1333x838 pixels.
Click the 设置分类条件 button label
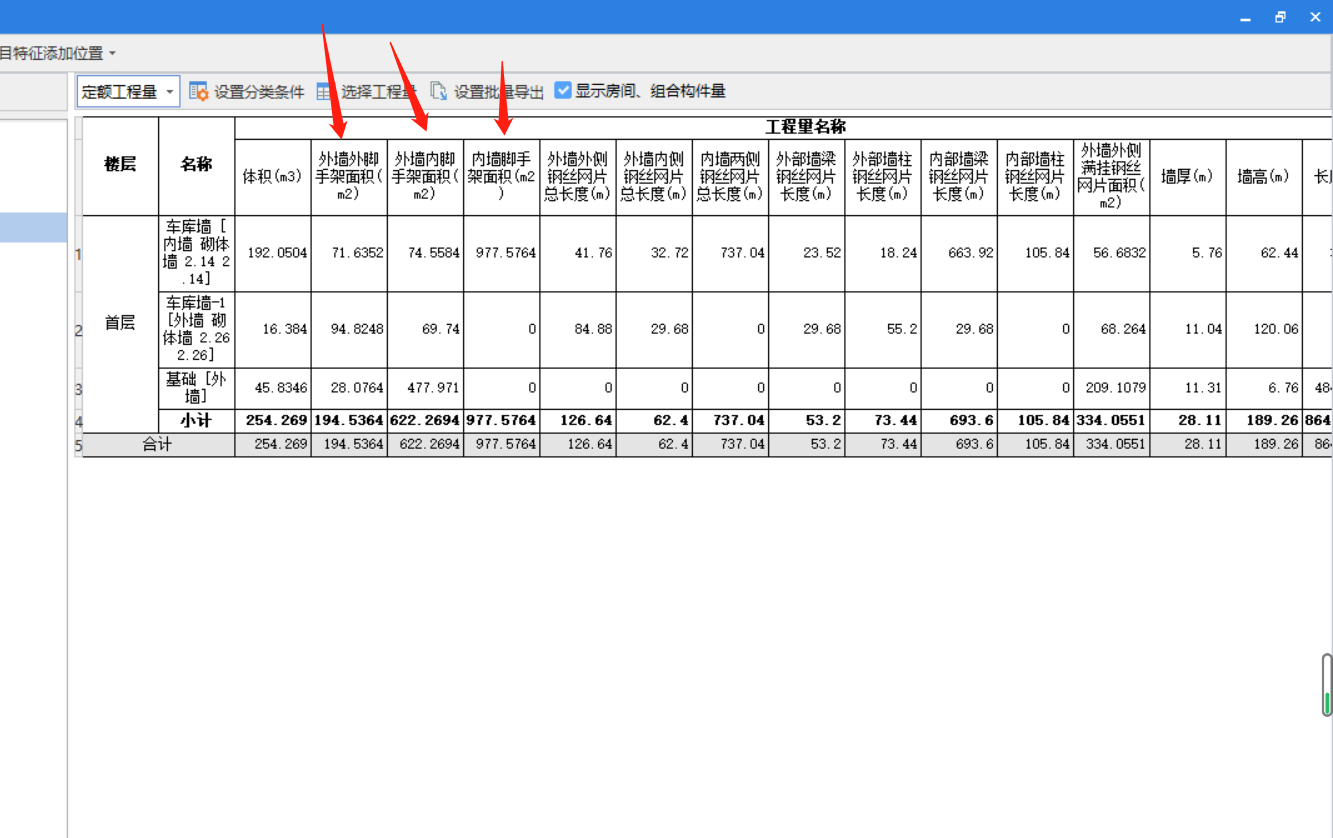coord(259,92)
